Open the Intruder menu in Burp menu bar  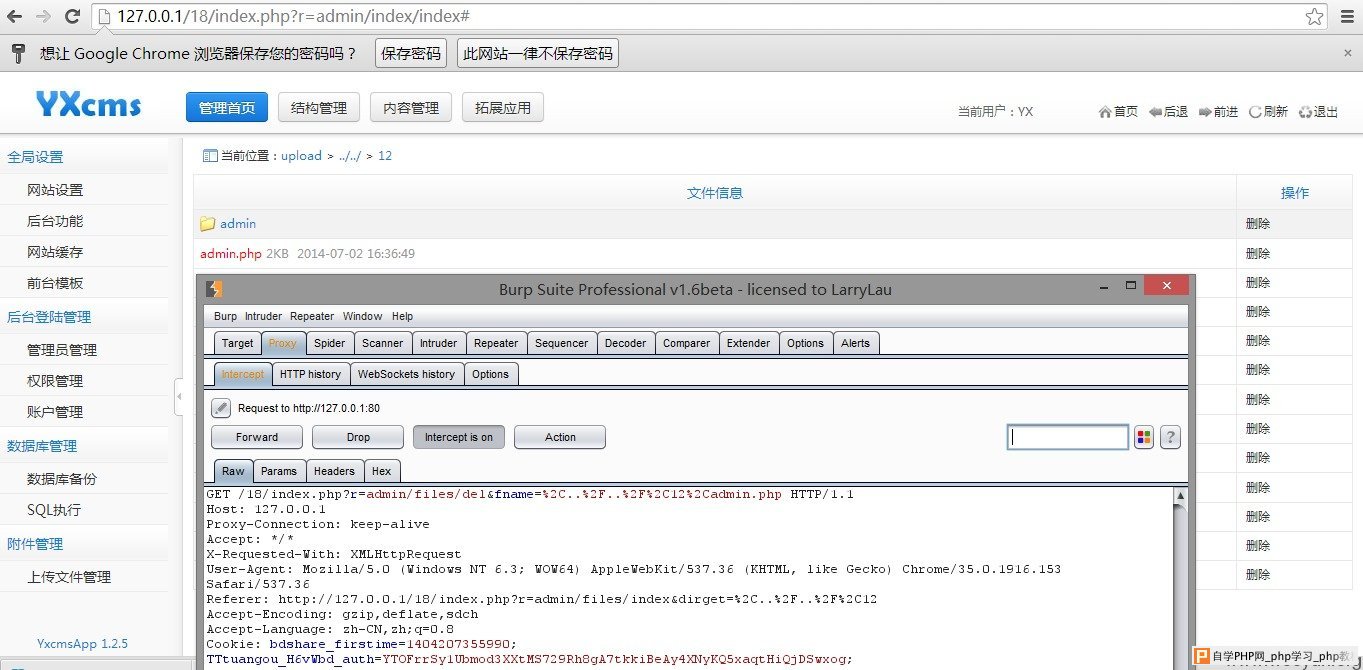(264, 316)
